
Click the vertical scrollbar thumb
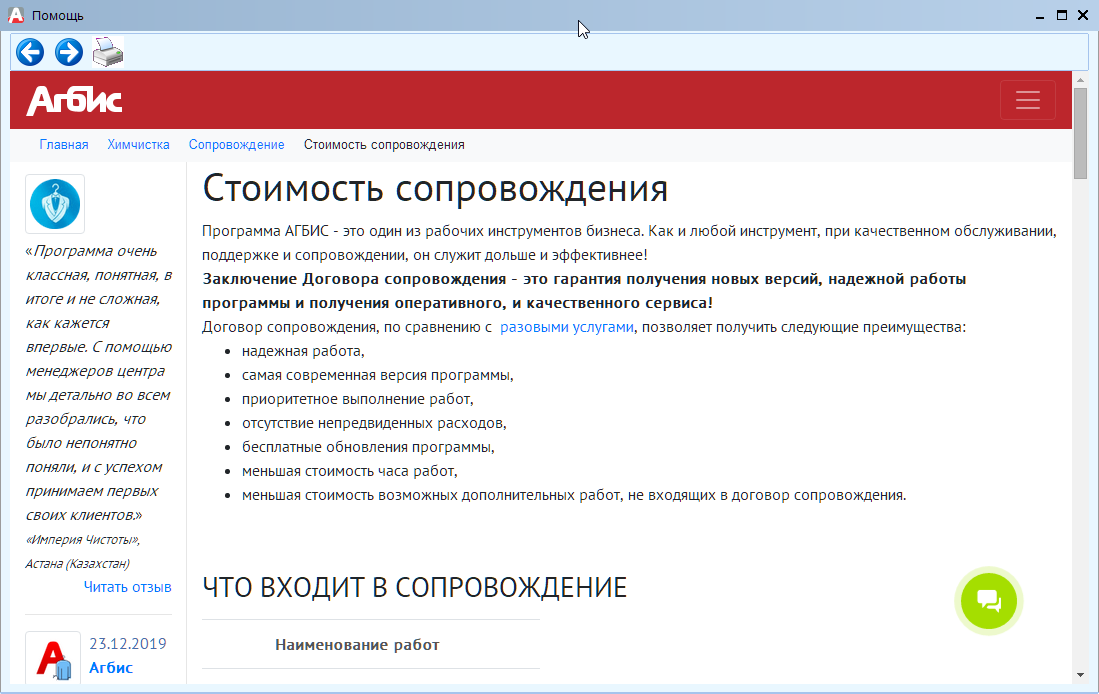tap(1080, 133)
